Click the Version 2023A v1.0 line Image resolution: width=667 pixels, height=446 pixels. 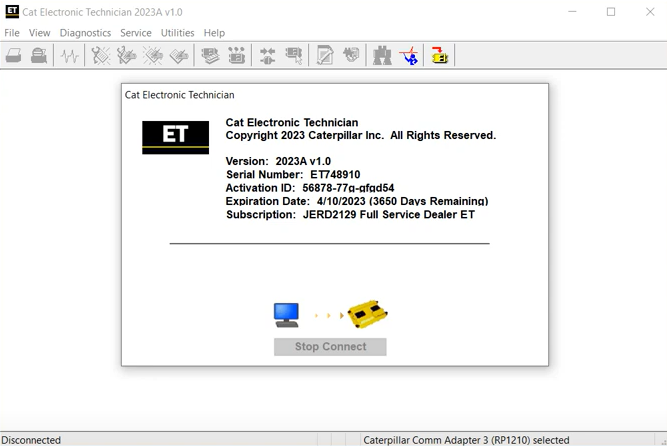coord(278,161)
